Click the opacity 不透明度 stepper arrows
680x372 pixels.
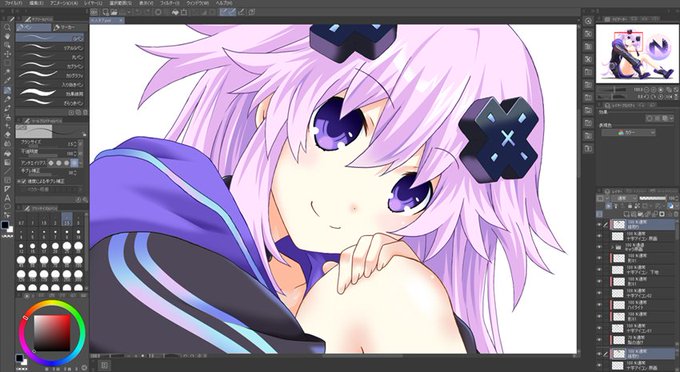75,153
